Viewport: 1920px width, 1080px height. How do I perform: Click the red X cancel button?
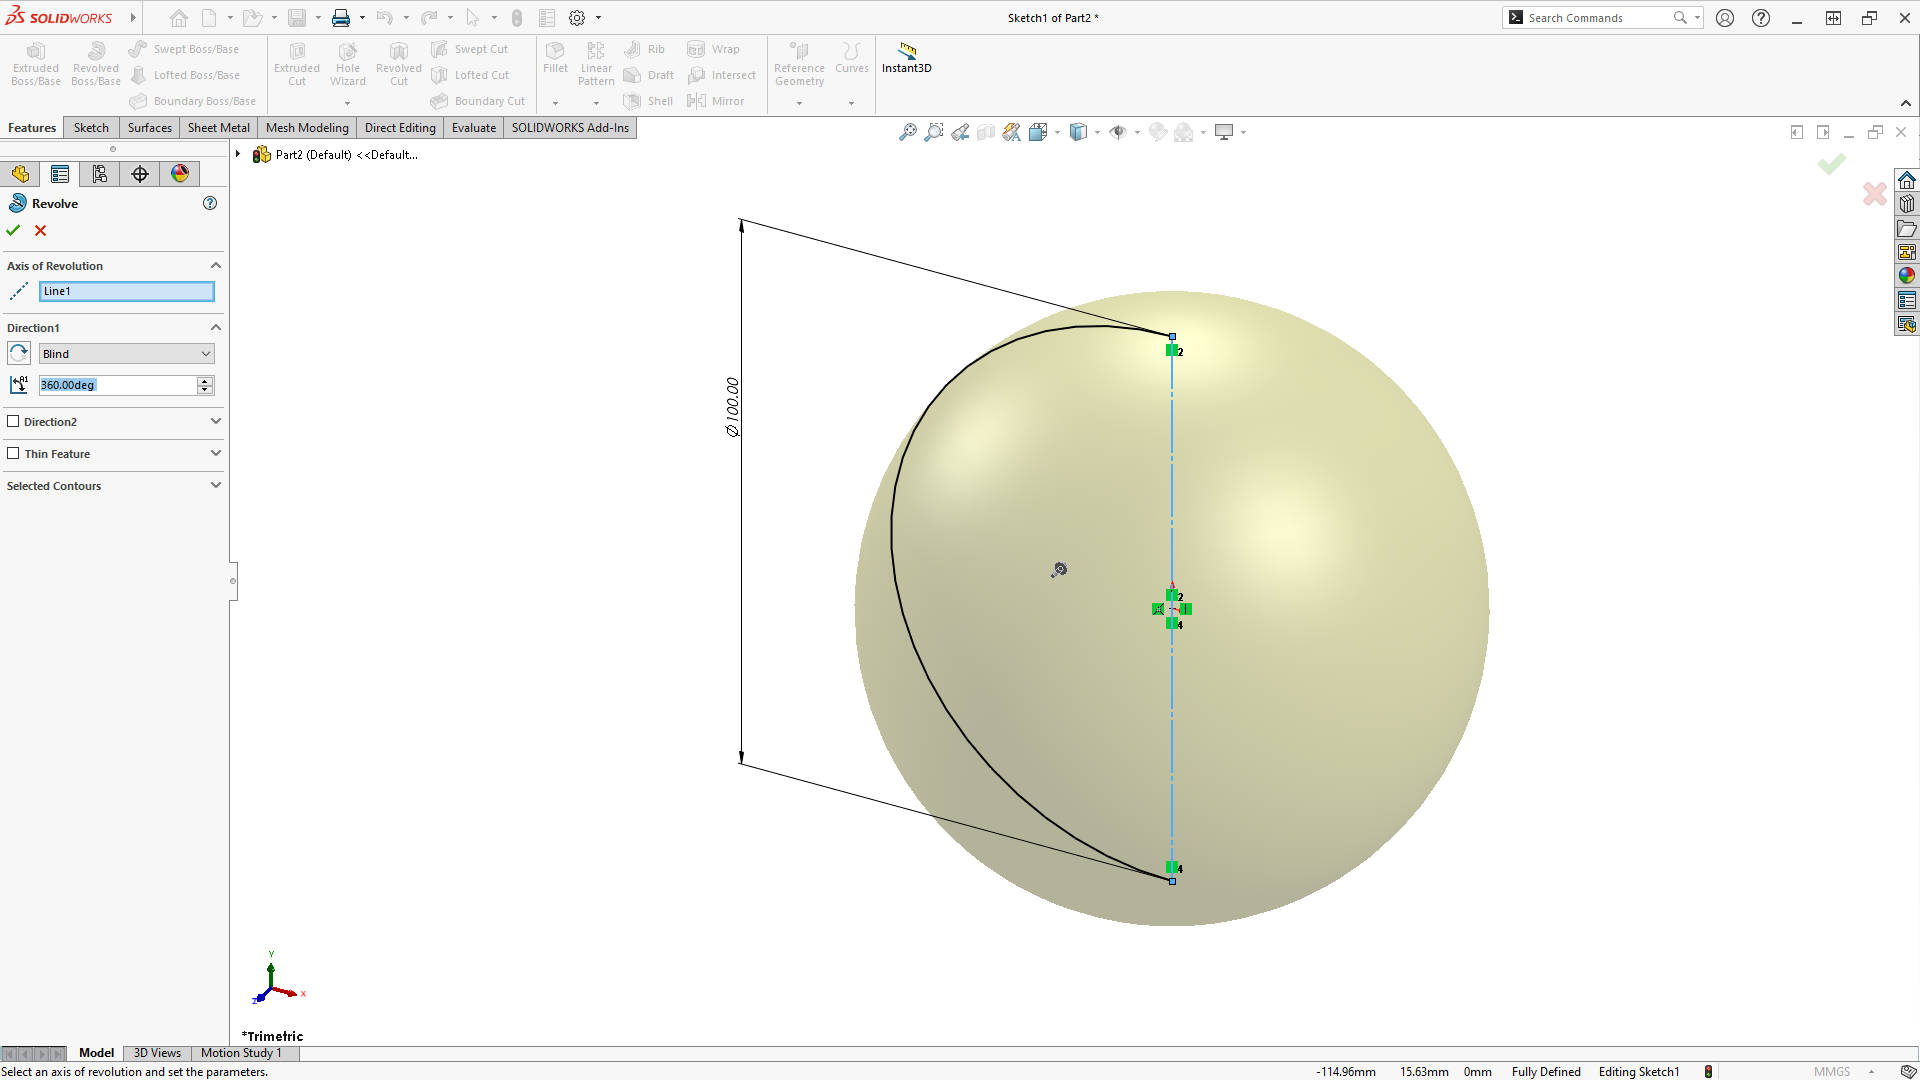point(41,231)
